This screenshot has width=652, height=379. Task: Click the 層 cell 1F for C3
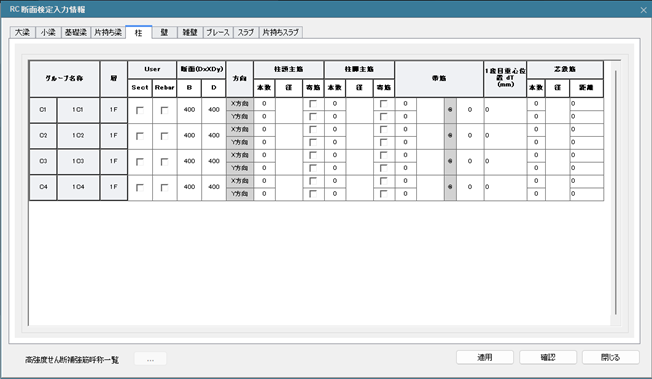[x=114, y=162]
